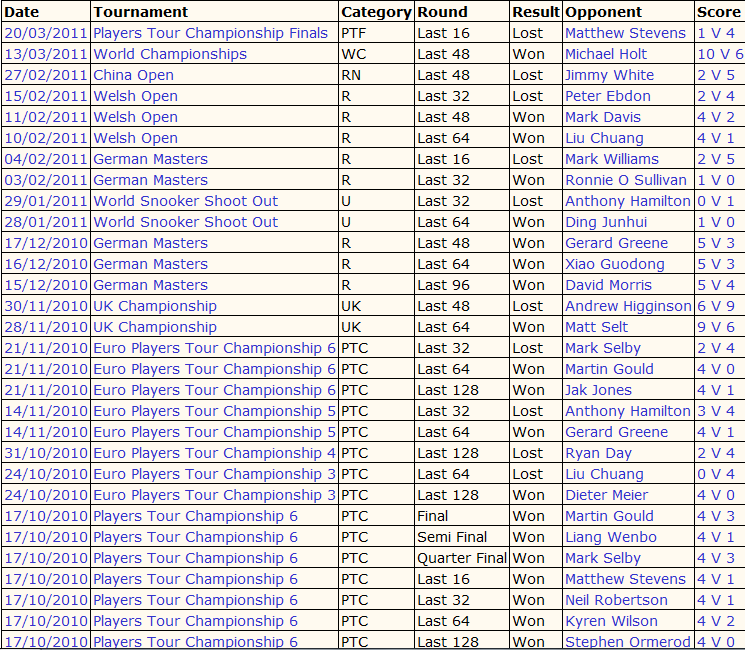Click opponent Michael Holt
Image resolution: width=749 pixels, height=652 pixels.
pos(606,54)
